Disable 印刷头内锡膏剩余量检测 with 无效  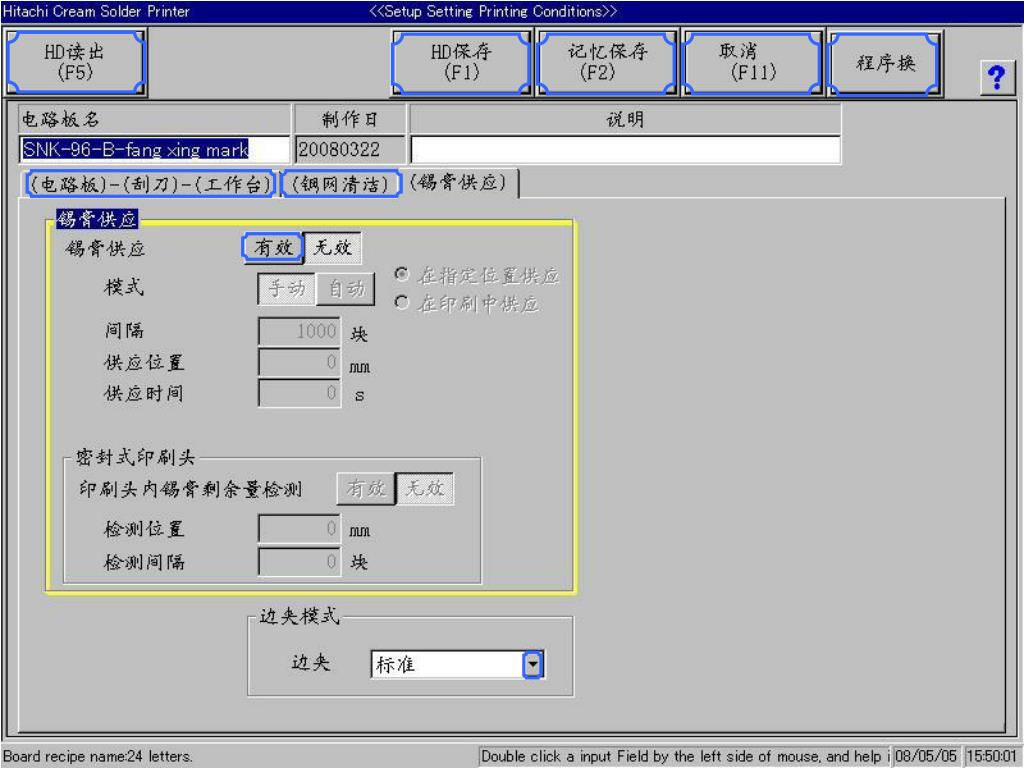point(424,488)
